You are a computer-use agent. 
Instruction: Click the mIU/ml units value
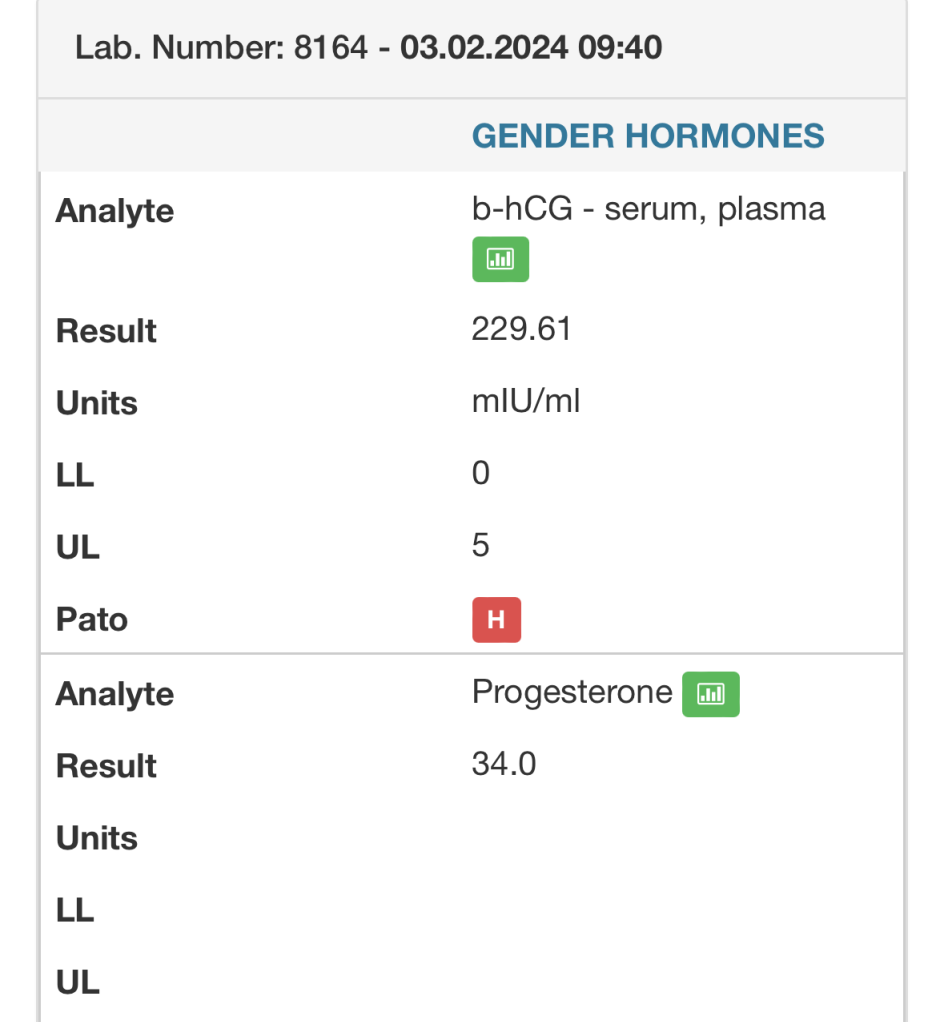(x=525, y=401)
